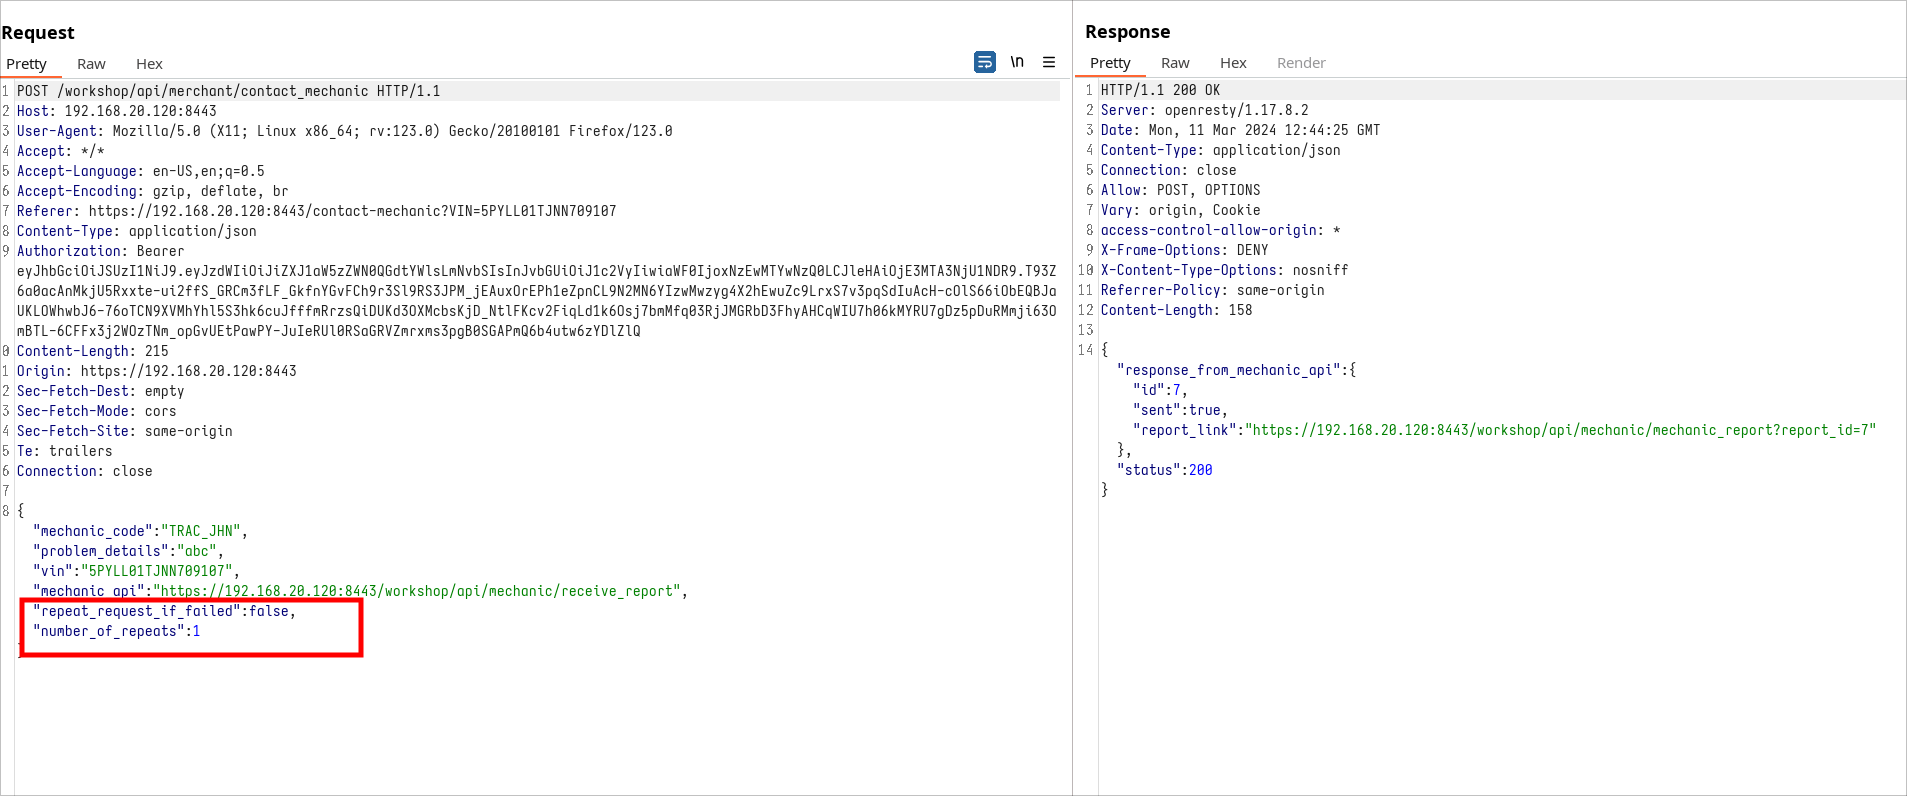Open the Response Render tab
The image size is (1907, 796).
coord(1300,63)
